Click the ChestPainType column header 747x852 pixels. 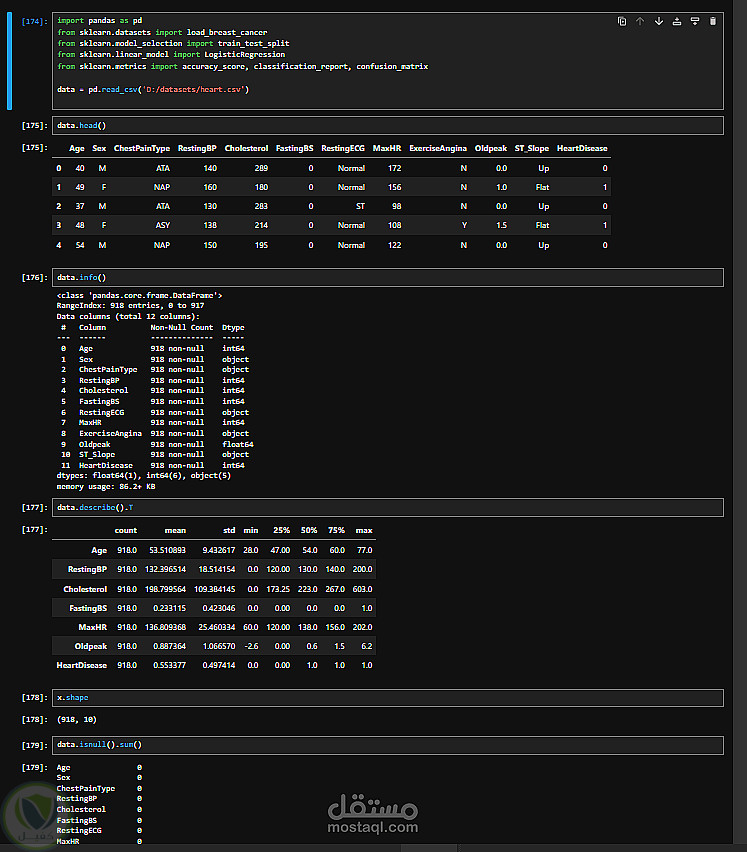click(142, 148)
